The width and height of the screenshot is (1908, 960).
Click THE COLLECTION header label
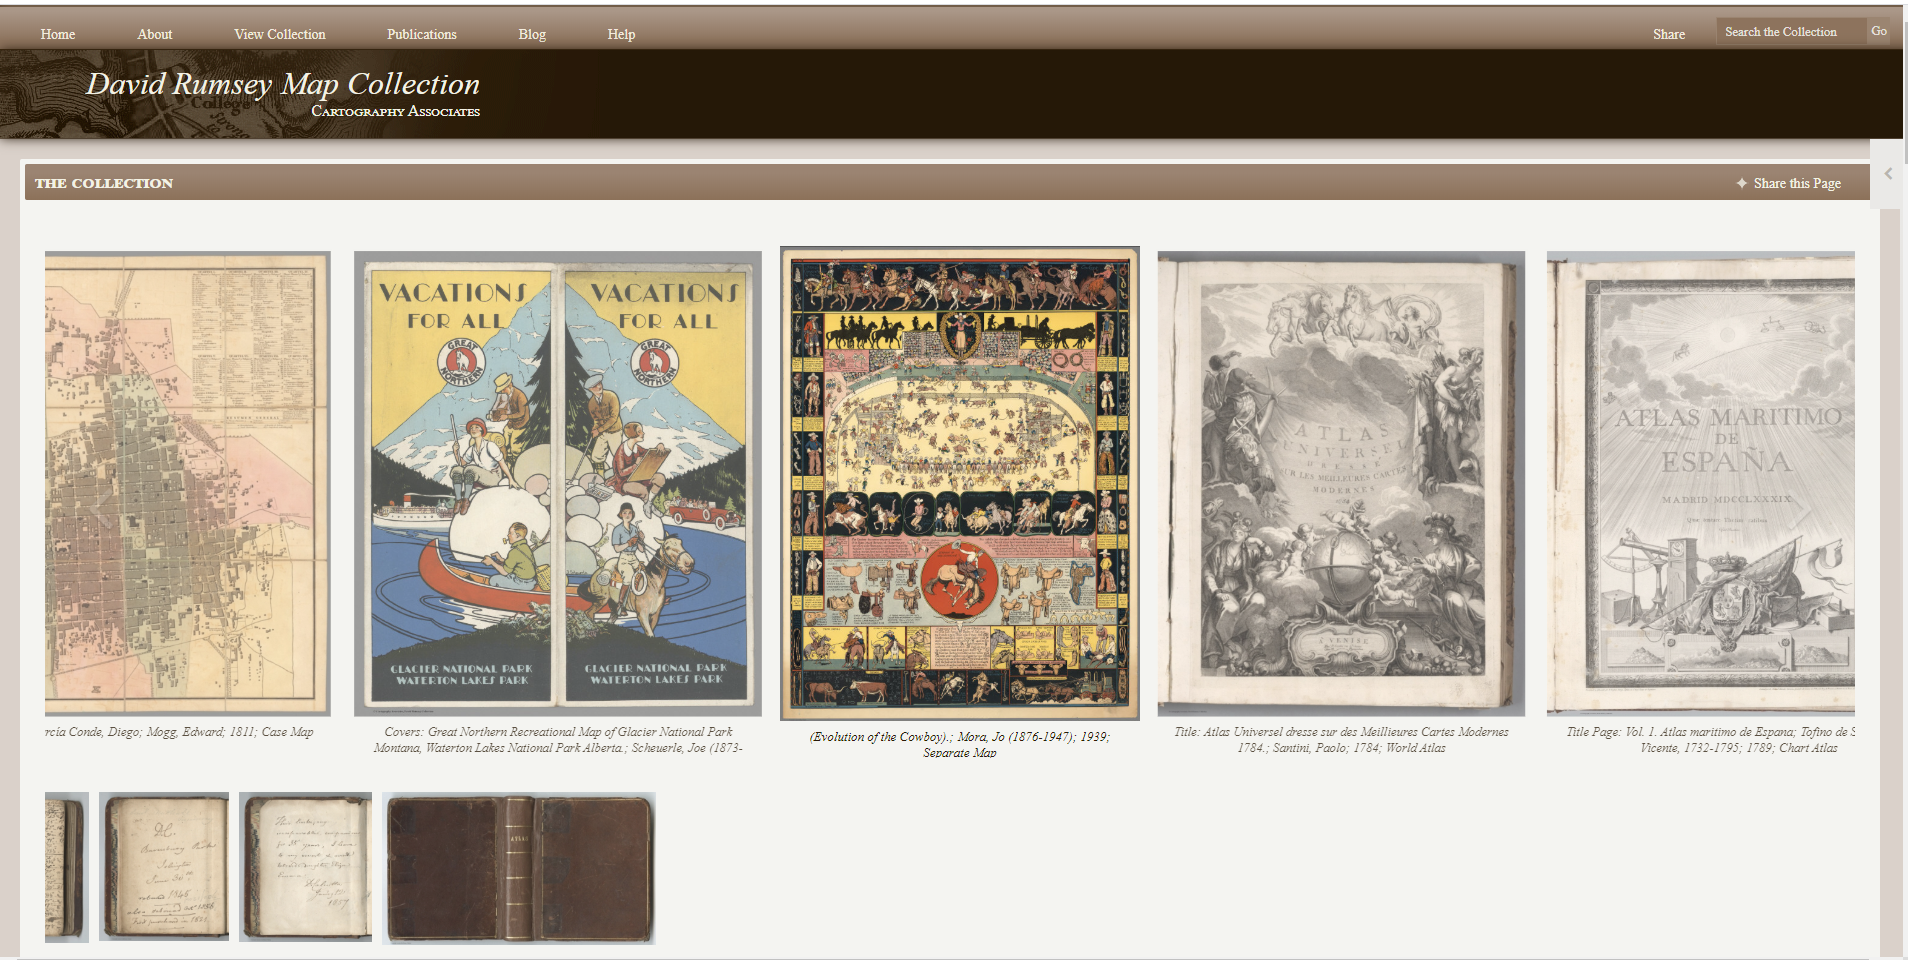point(104,183)
